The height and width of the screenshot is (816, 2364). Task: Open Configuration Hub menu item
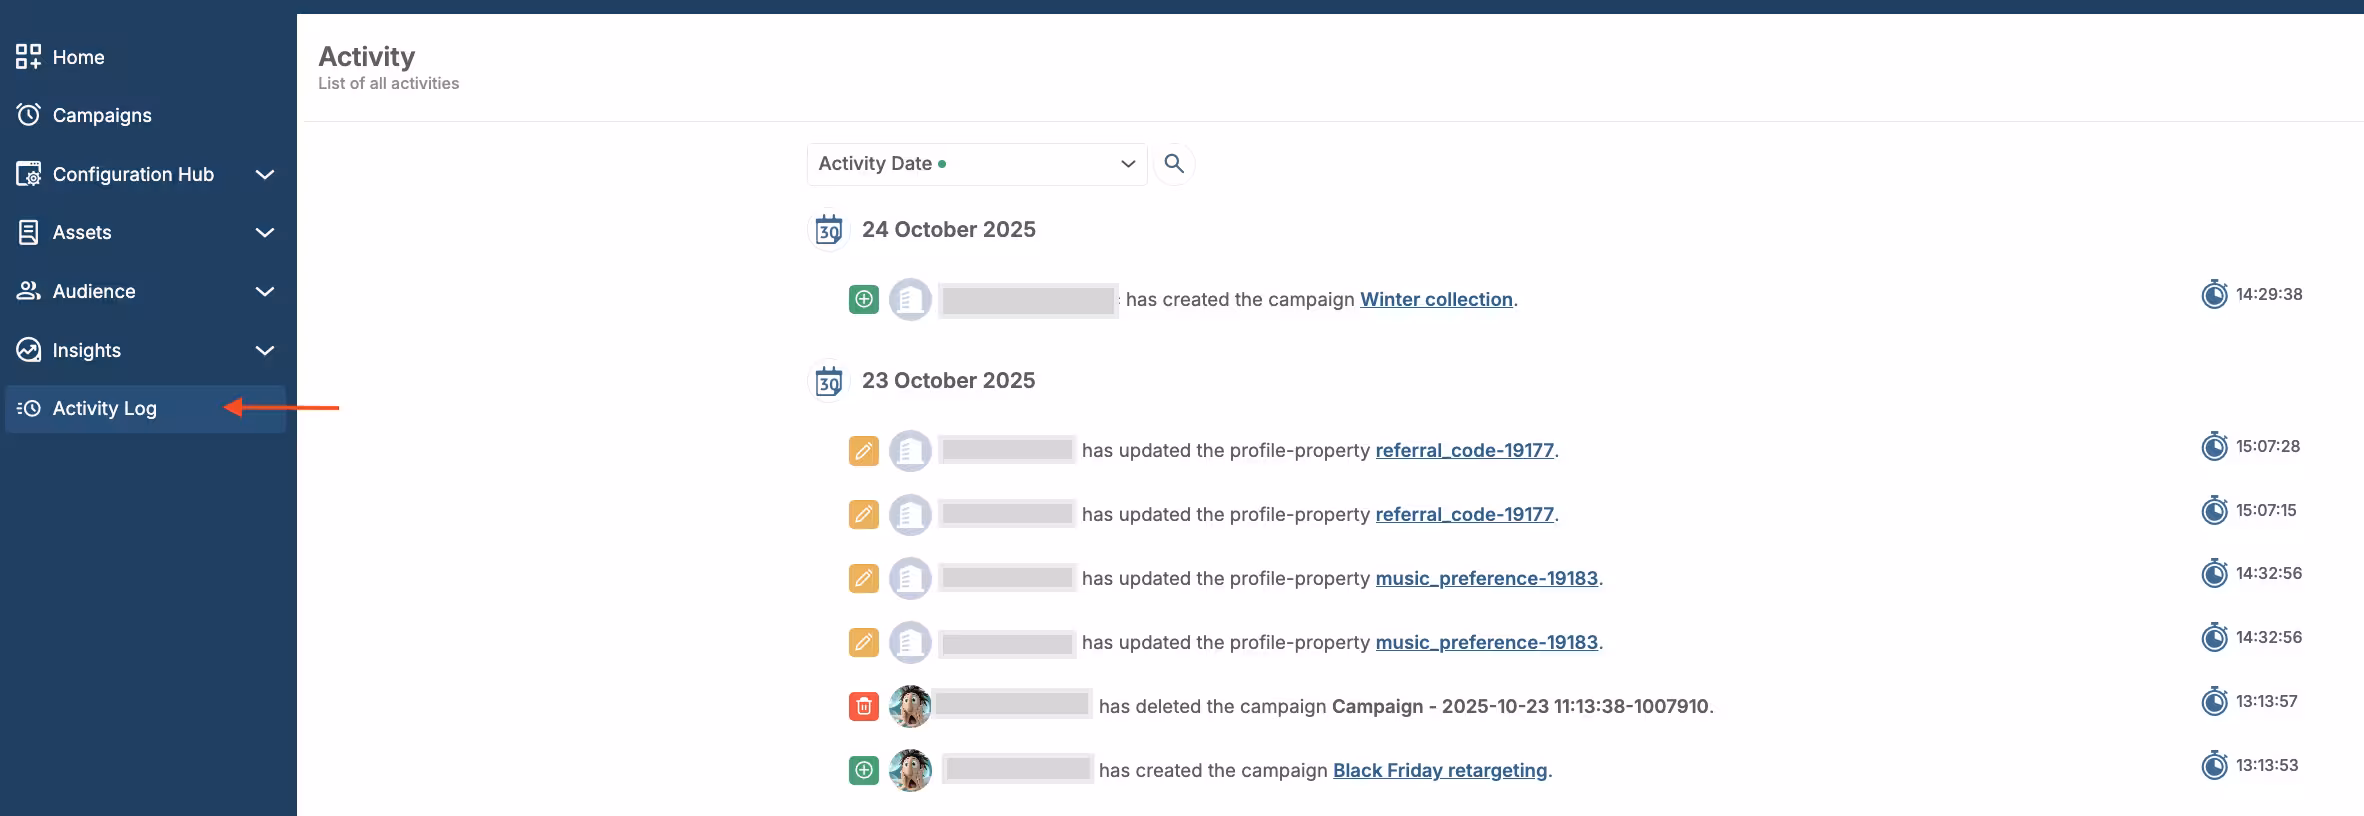click(145, 174)
